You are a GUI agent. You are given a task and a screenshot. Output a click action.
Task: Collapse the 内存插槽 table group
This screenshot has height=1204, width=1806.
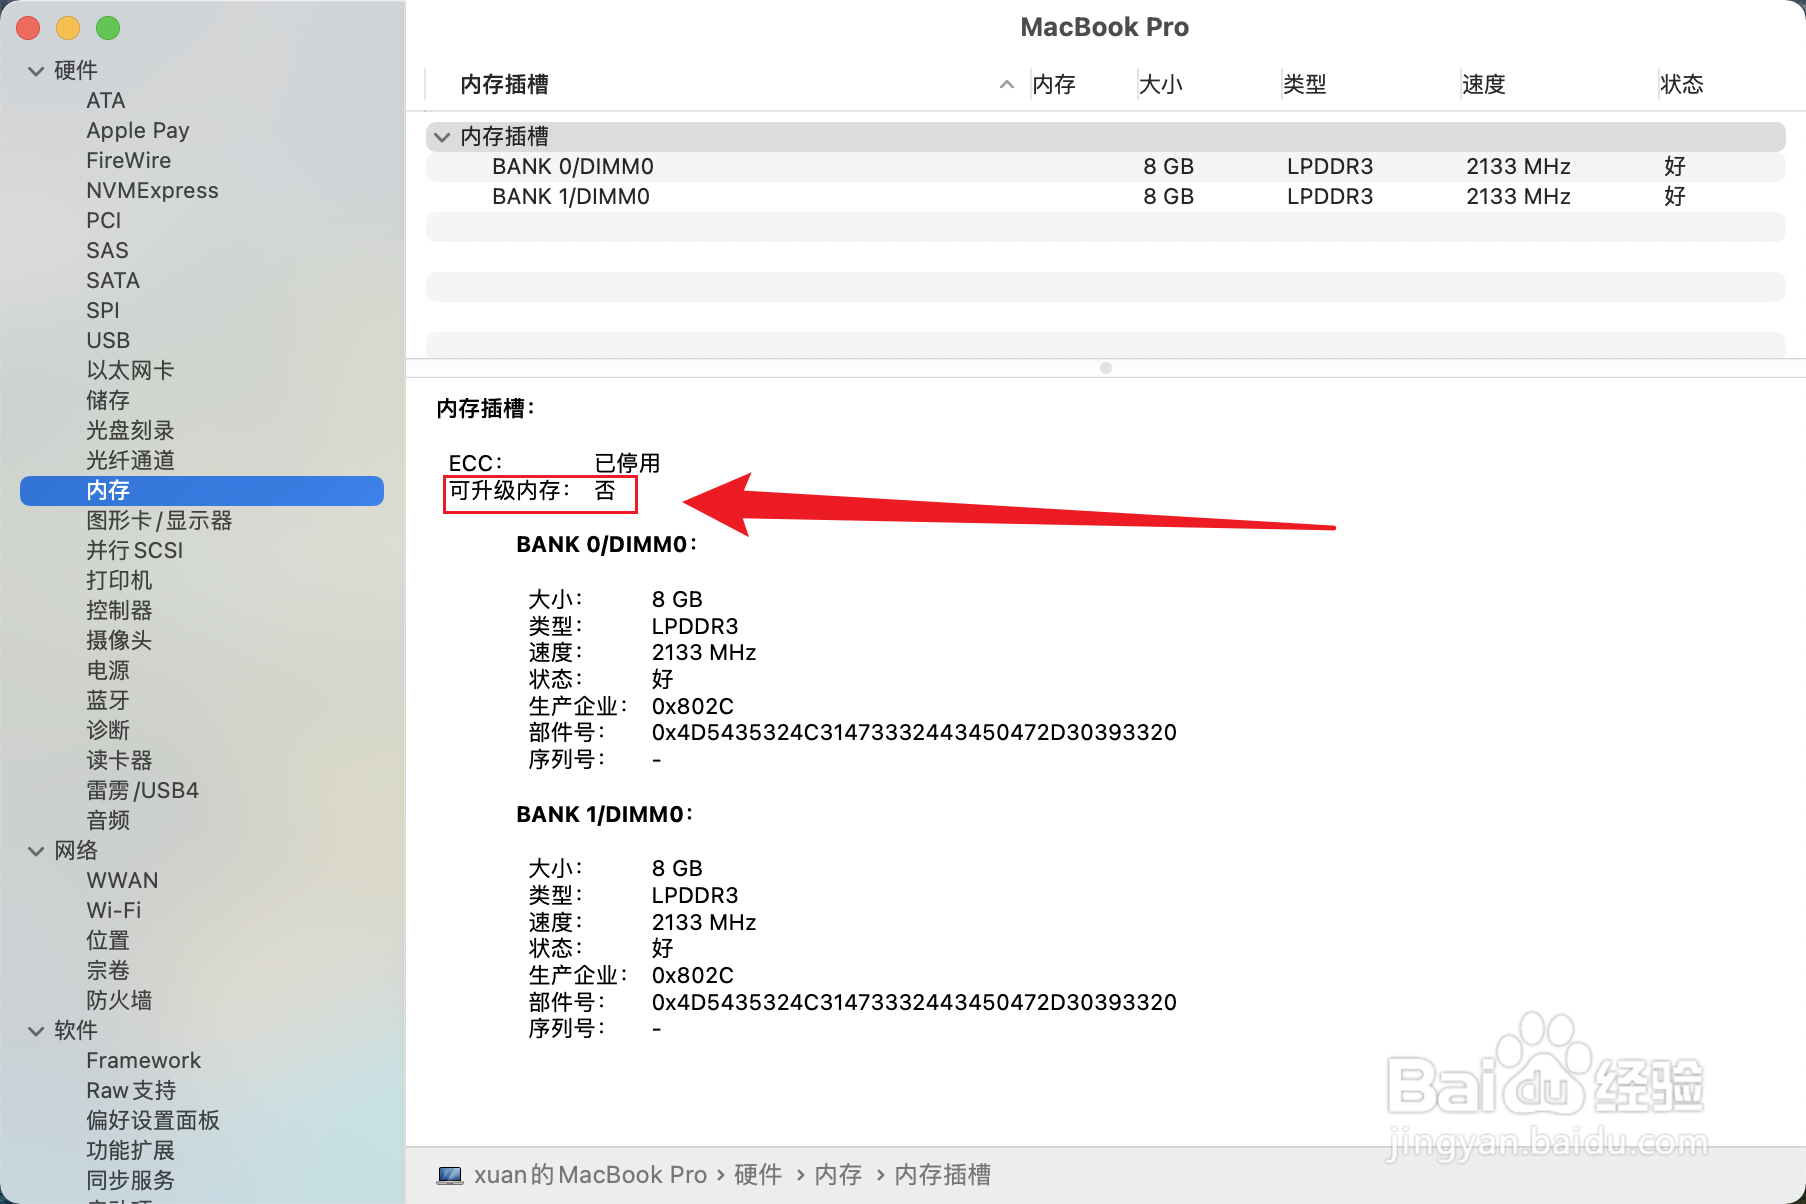[442, 137]
